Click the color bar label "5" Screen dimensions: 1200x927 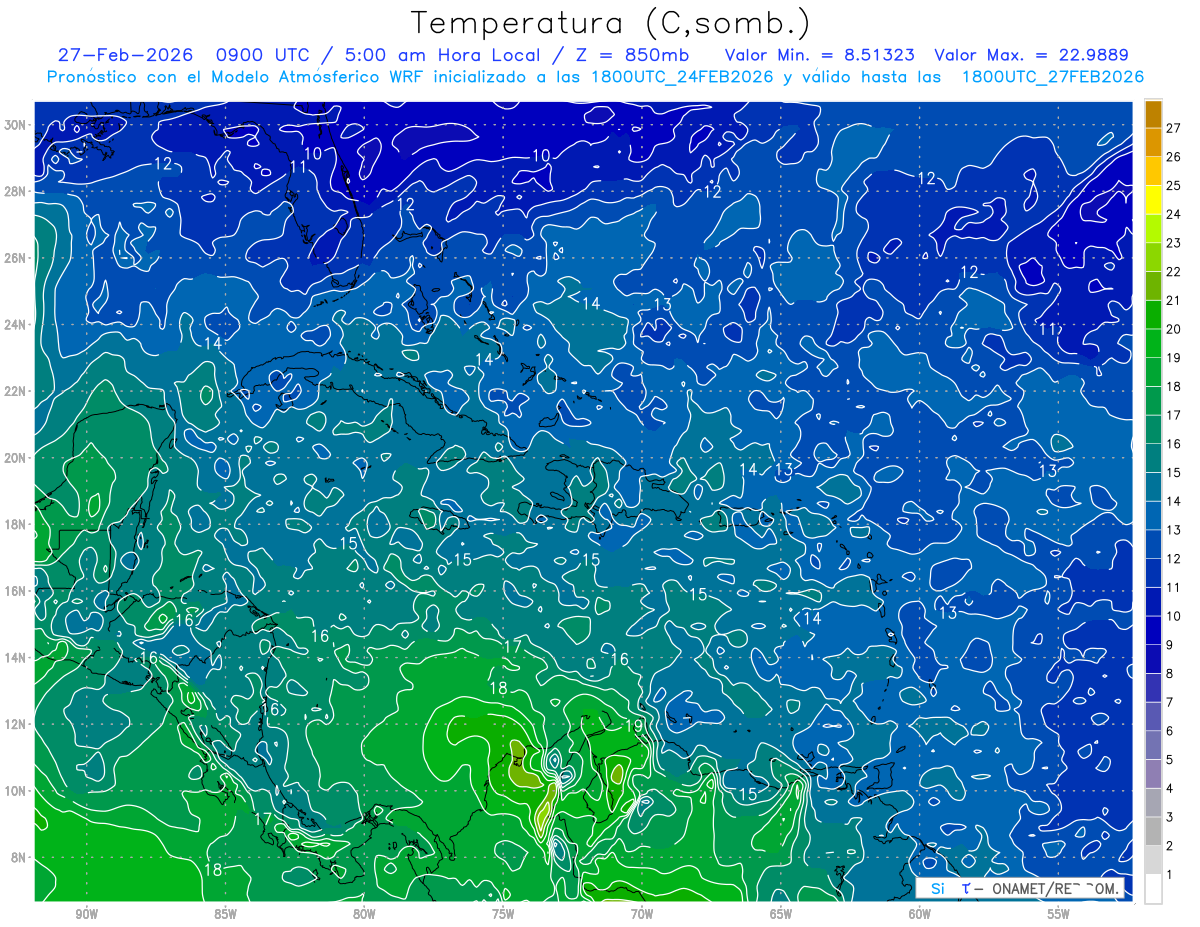tap(1171, 760)
